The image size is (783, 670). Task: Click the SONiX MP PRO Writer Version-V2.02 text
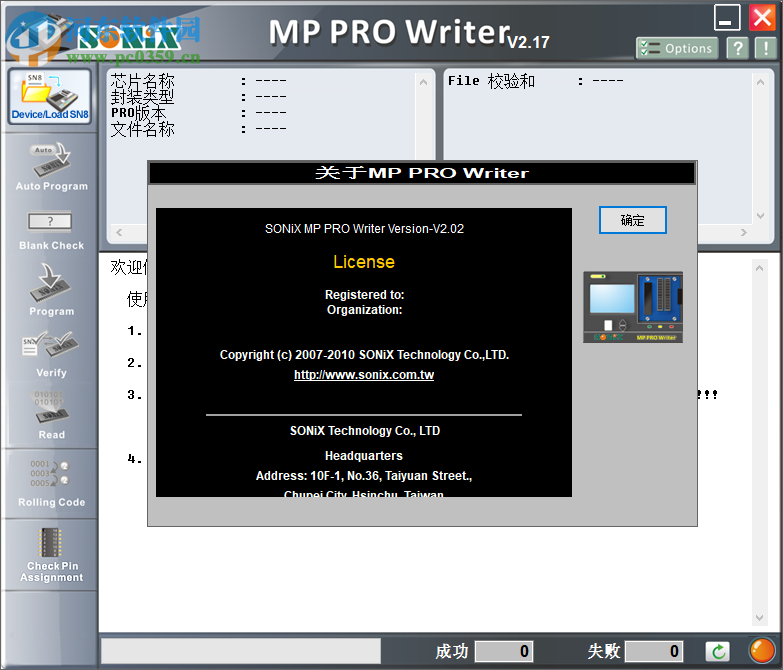tap(364, 229)
